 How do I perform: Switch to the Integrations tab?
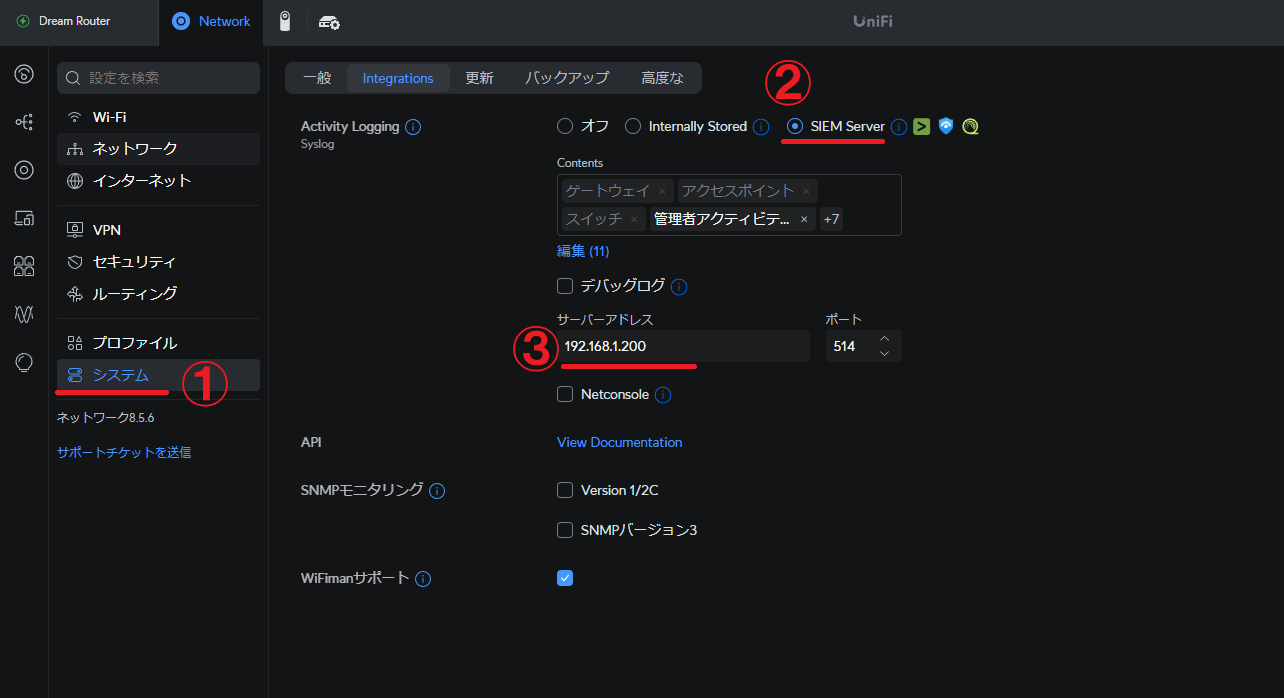tap(398, 78)
